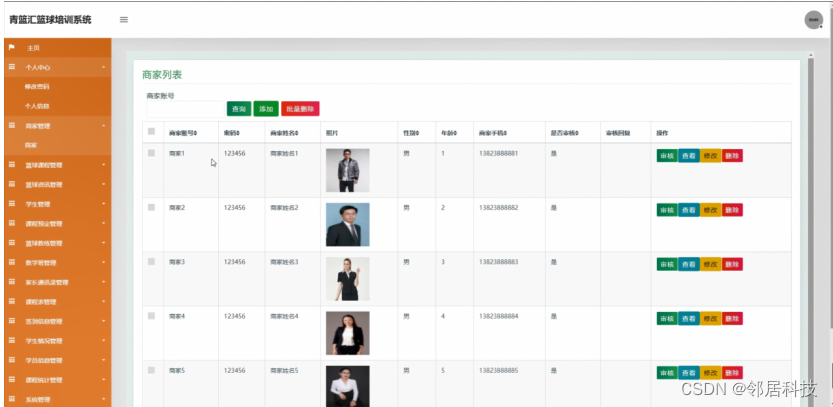
Task: Open 个人信息 under 个人中心
Action: 37,106
